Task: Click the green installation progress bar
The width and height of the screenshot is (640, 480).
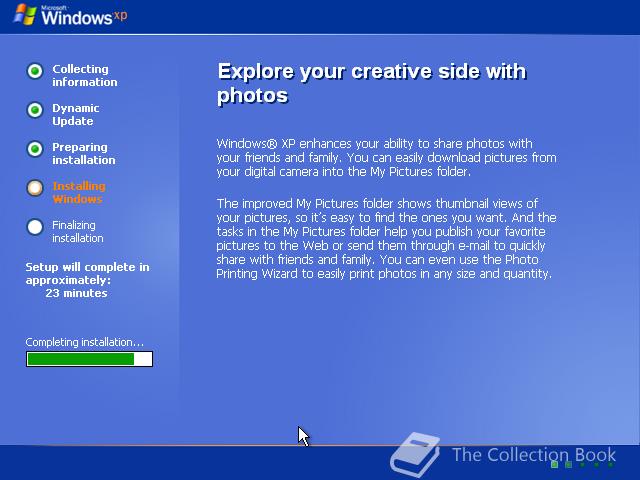Action: pyautogui.click(x=89, y=359)
